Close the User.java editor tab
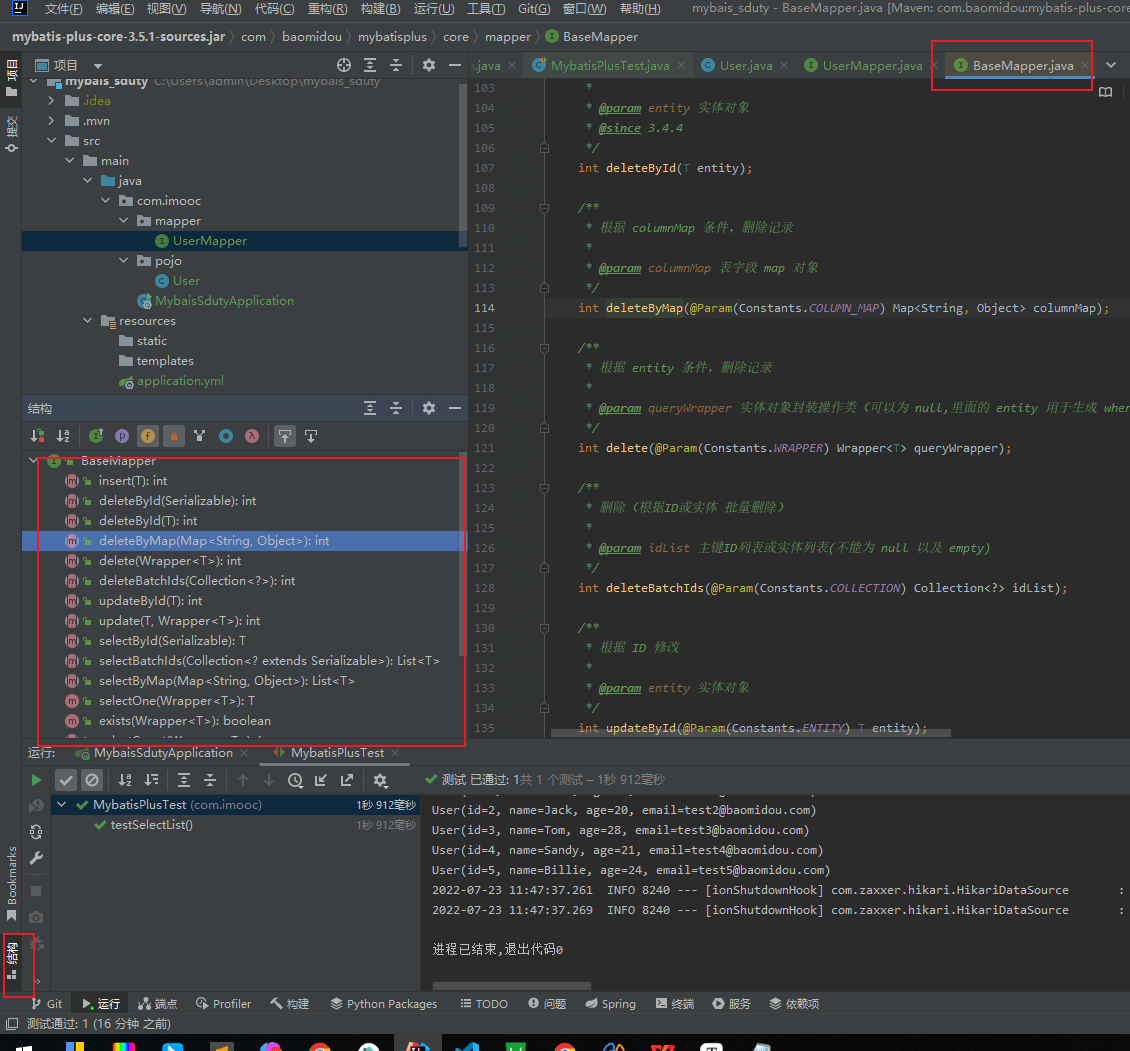This screenshot has width=1130, height=1051. 784,65
